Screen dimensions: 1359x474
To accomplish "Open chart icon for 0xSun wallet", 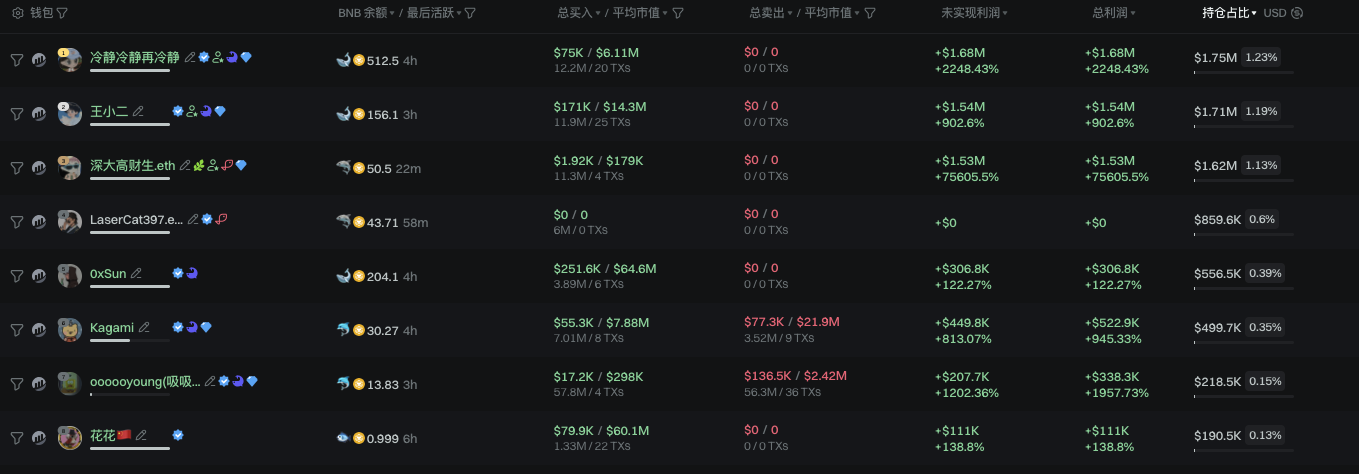I will click(39, 276).
